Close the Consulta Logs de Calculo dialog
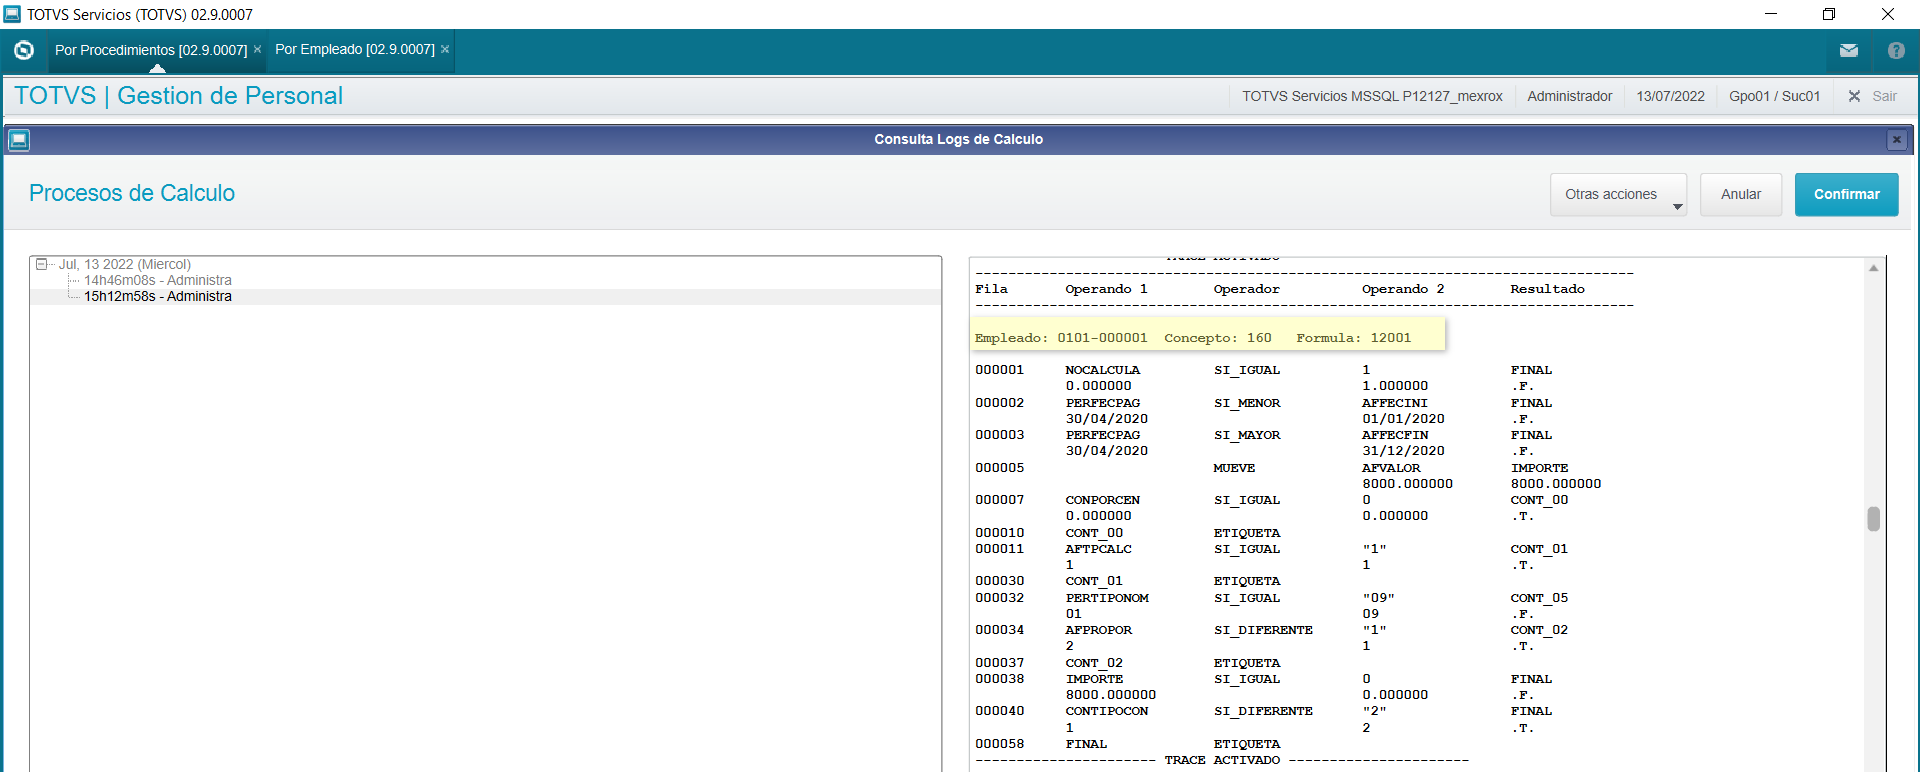The image size is (1920, 772). [1896, 140]
